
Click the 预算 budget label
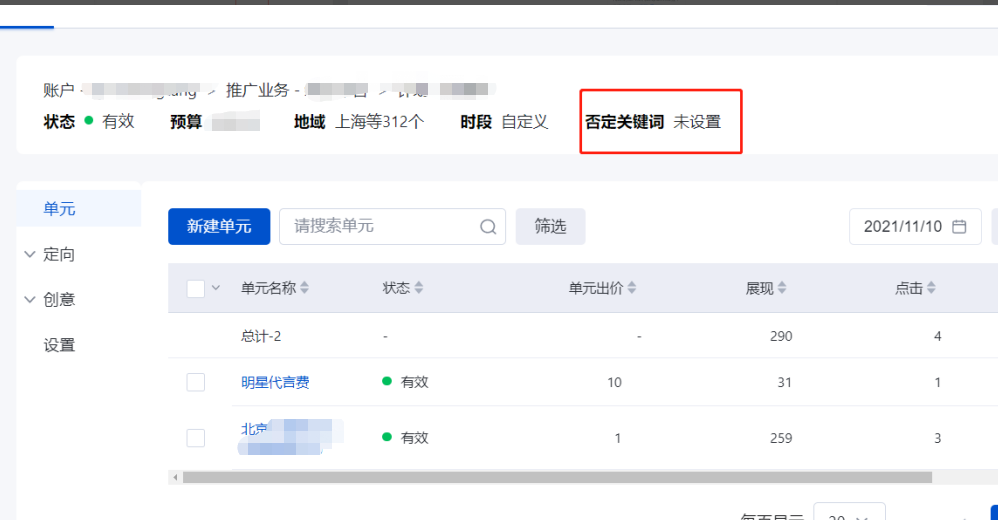(x=186, y=122)
